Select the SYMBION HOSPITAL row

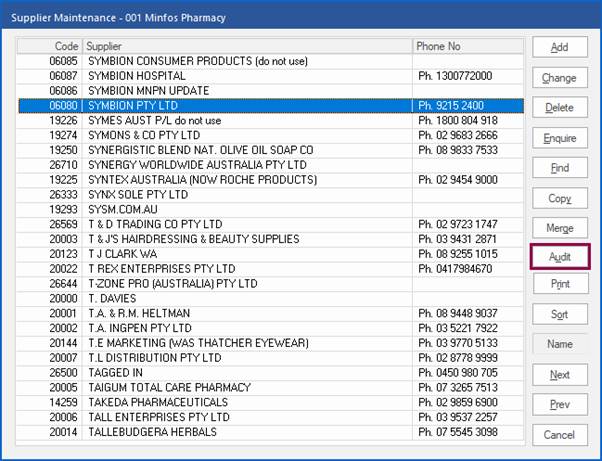(270, 76)
